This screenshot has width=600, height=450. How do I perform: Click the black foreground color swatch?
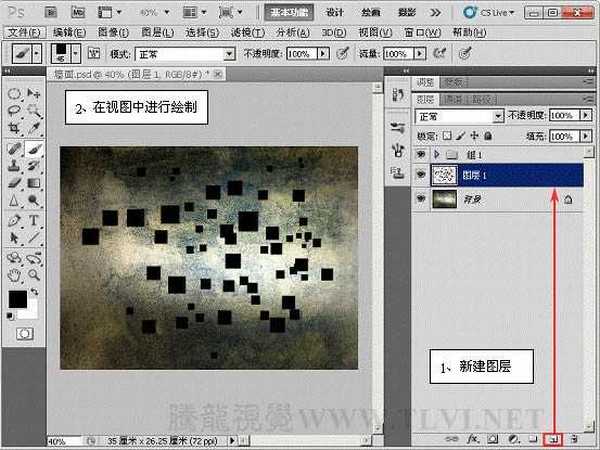click(17, 298)
